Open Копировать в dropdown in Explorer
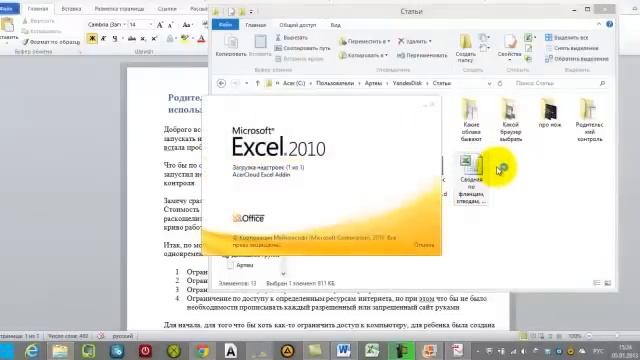The height and width of the screenshot is (360, 640). pyautogui.click(x=363, y=55)
